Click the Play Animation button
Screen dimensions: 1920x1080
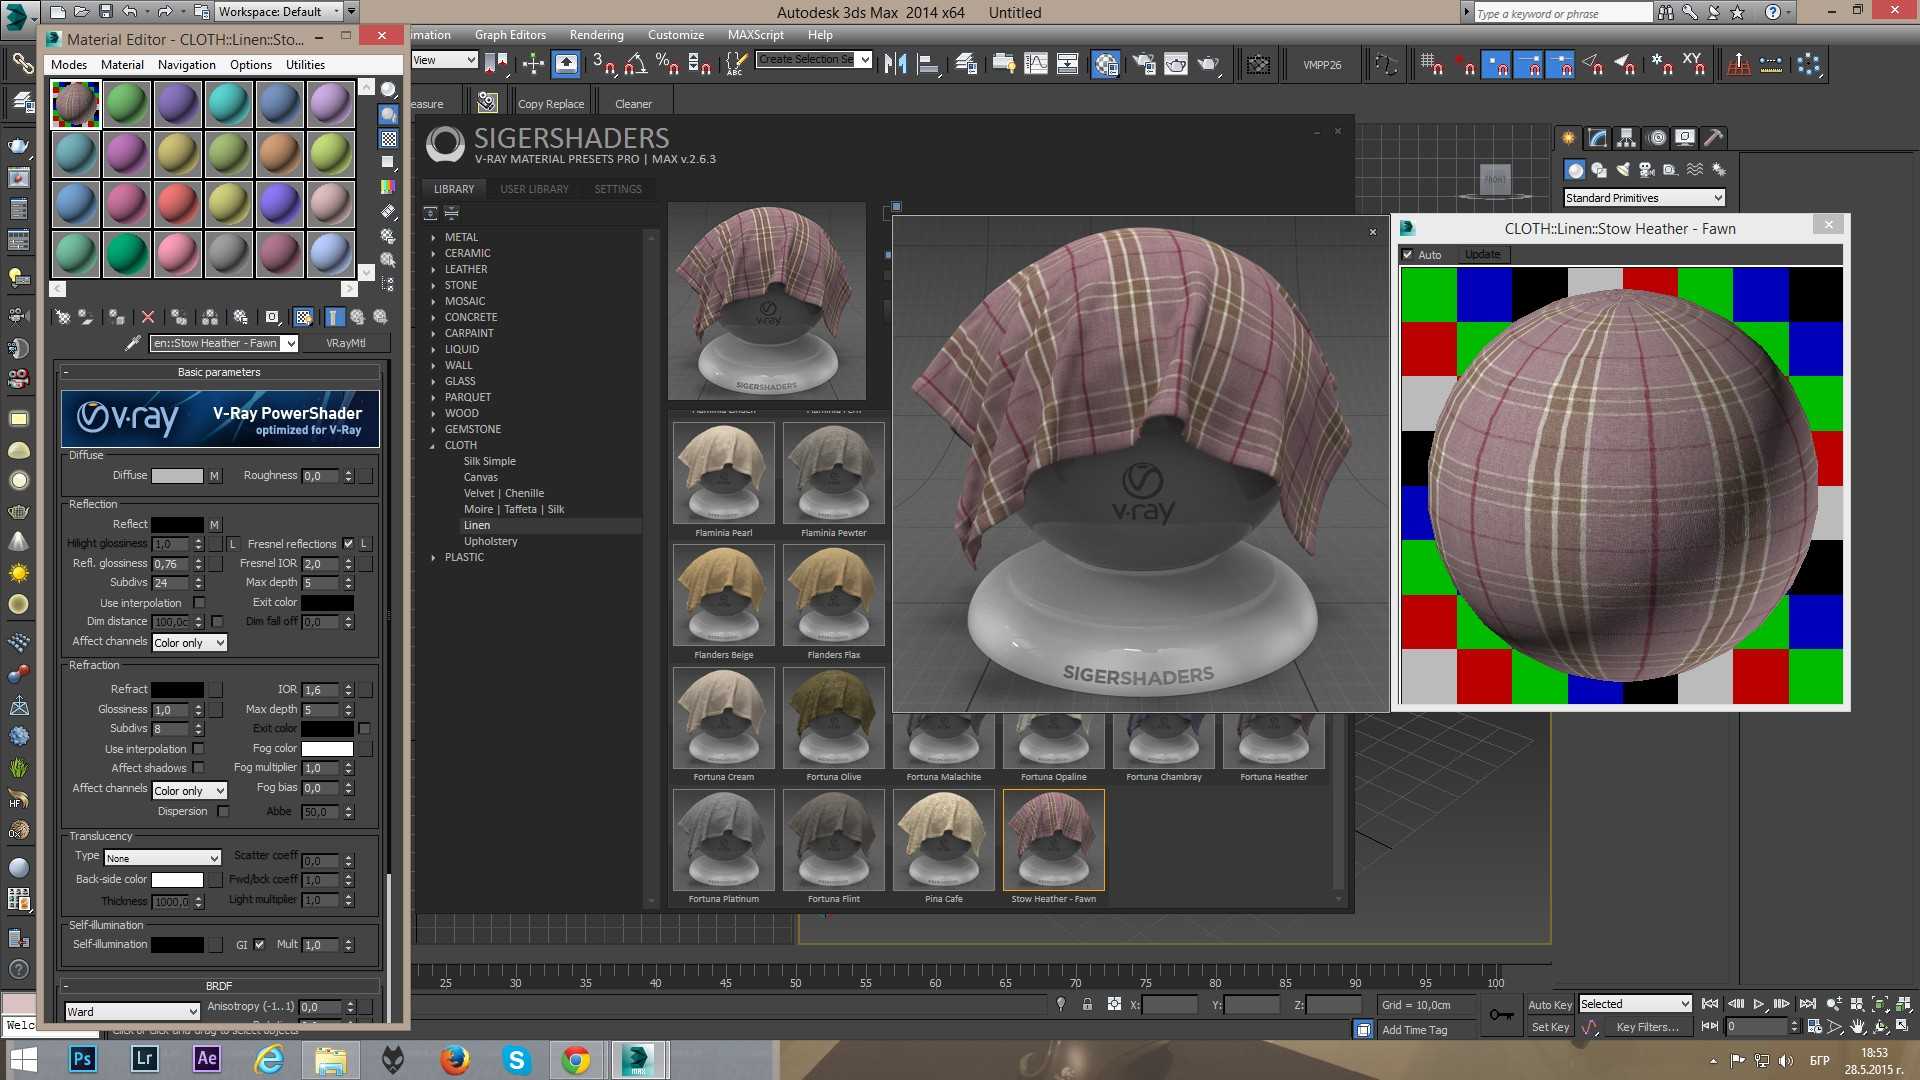1759,1004
